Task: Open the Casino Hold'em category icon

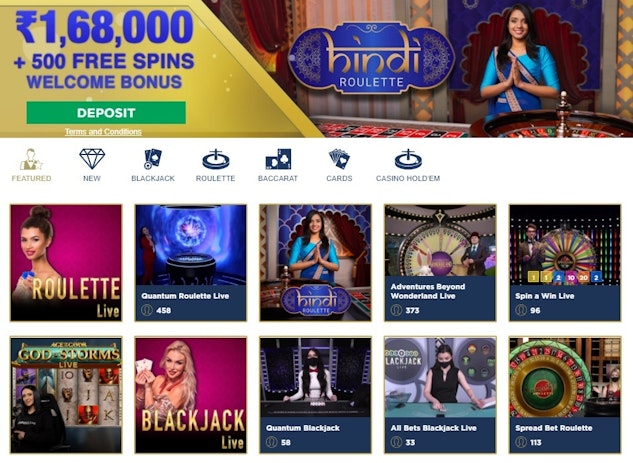Action: click(x=408, y=159)
